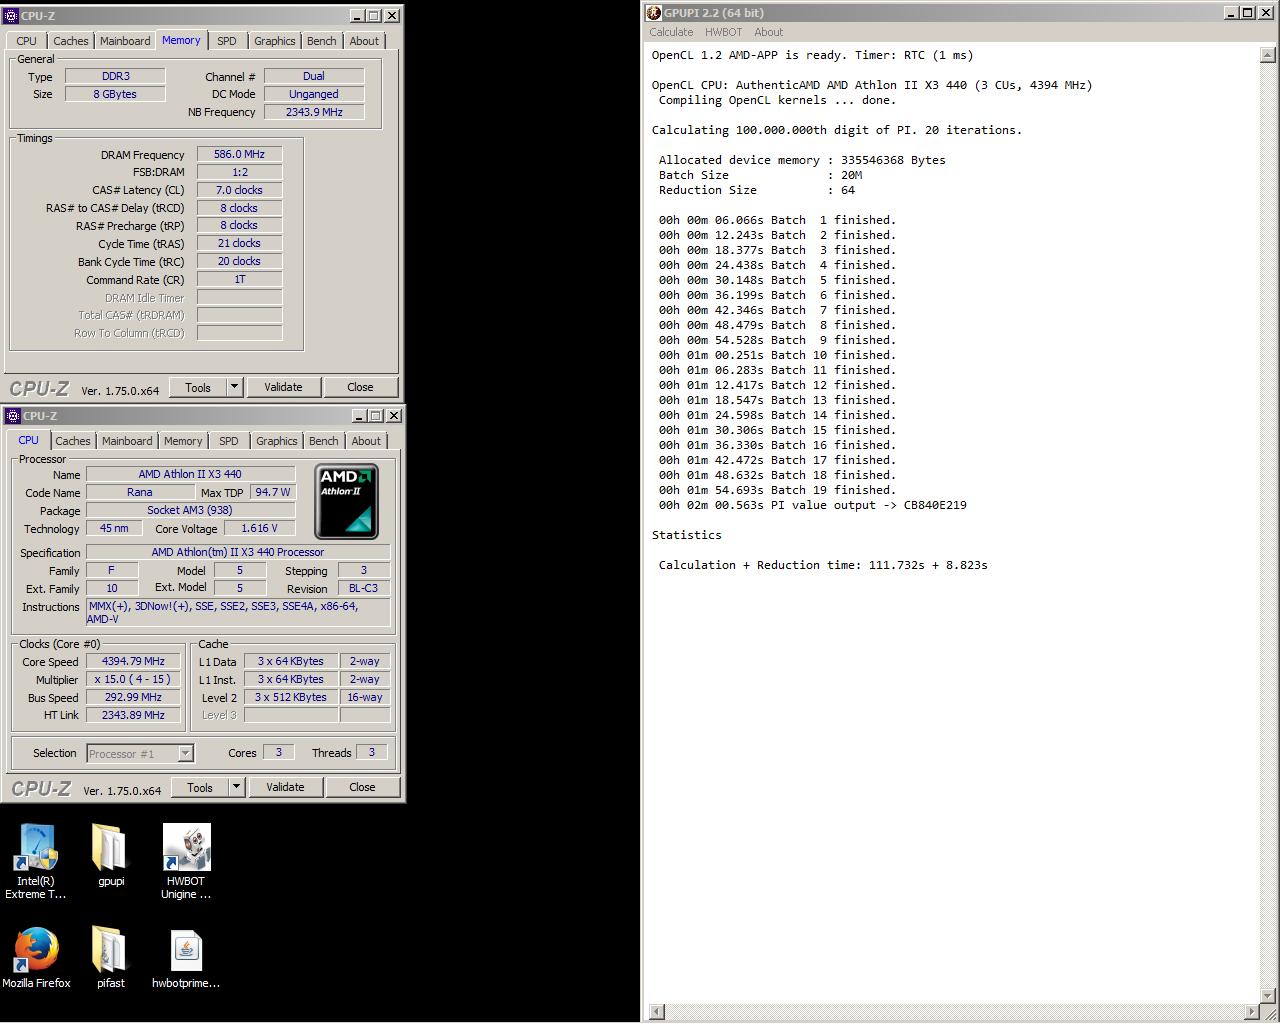Click the Command Rate 1T value
This screenshot has width=1280, height=1024.
pos(239,279)
